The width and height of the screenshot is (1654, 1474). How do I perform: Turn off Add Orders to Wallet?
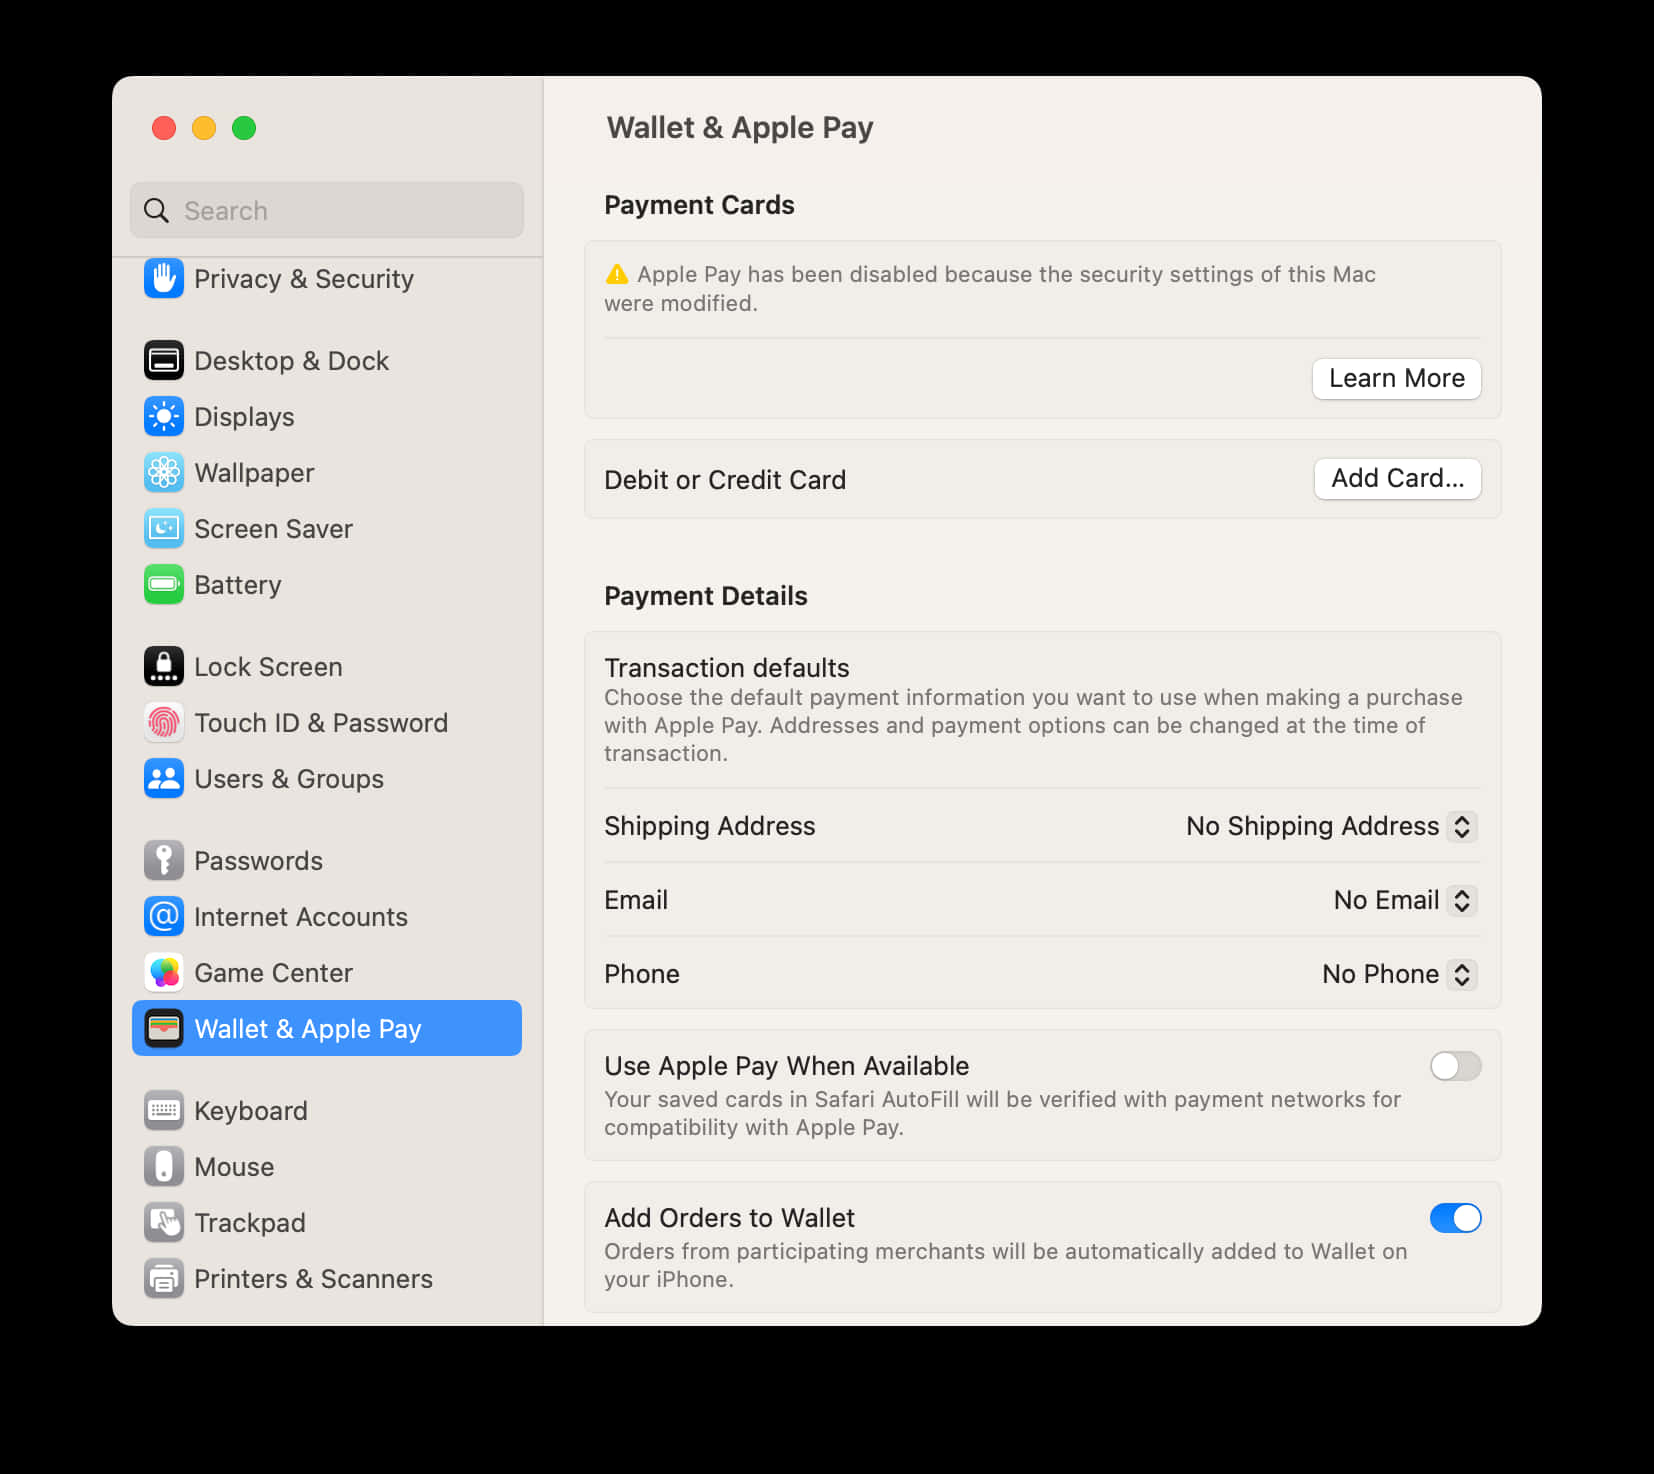coord(1455,1218)
